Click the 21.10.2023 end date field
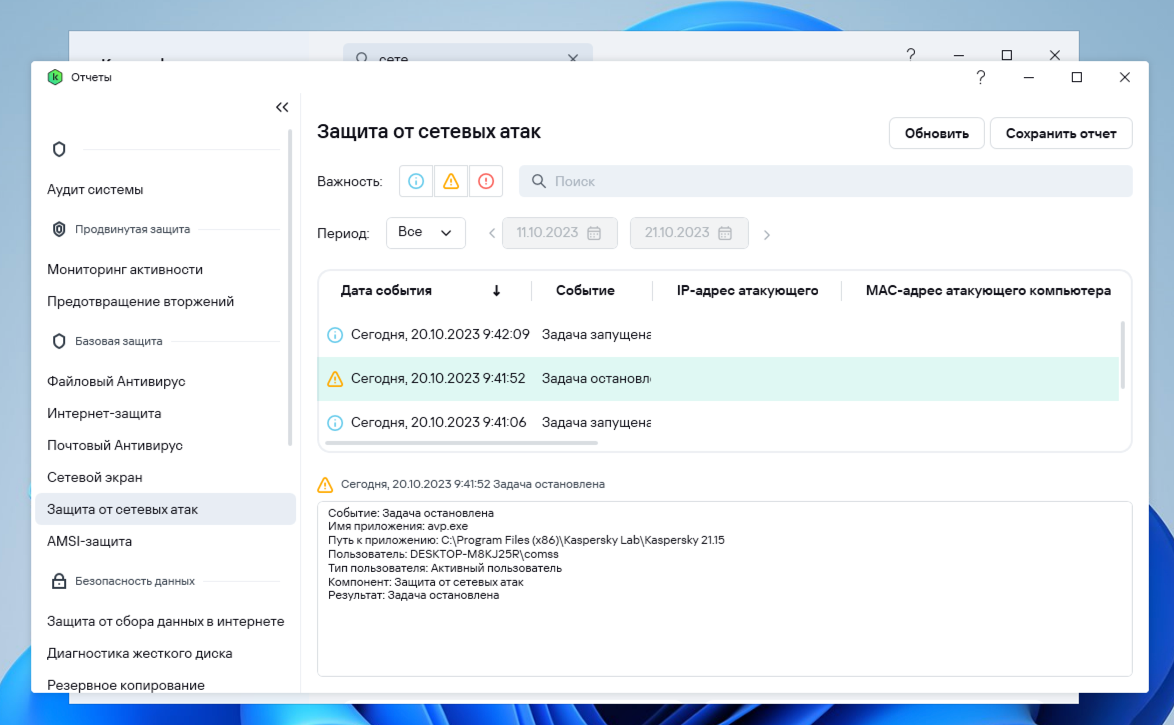 pos(689,233)
